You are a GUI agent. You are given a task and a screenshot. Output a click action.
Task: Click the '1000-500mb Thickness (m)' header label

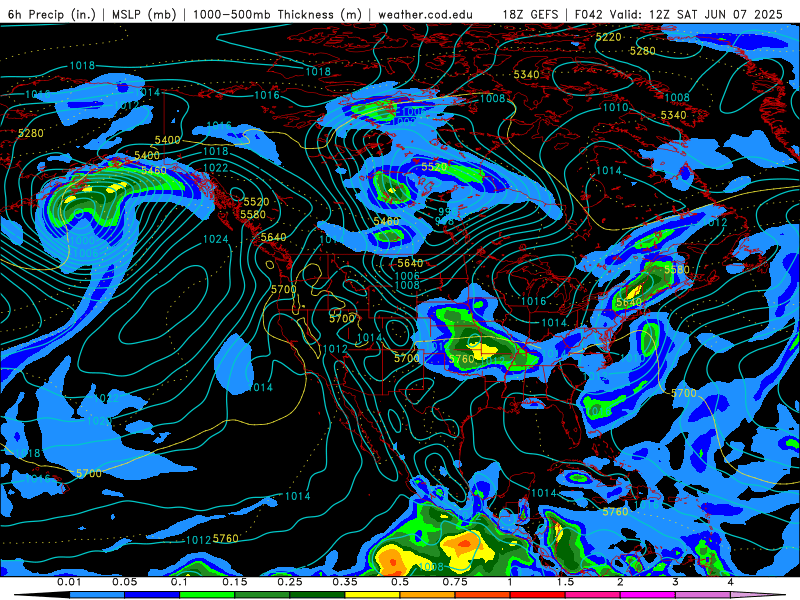277,14
